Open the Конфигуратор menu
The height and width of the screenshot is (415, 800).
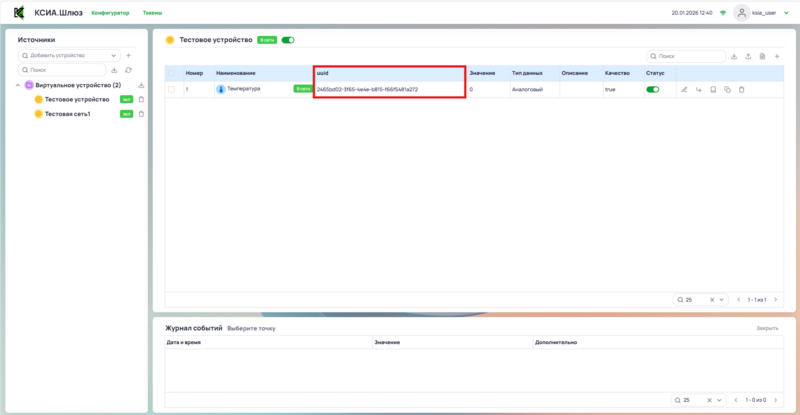(x=110, y=13)
